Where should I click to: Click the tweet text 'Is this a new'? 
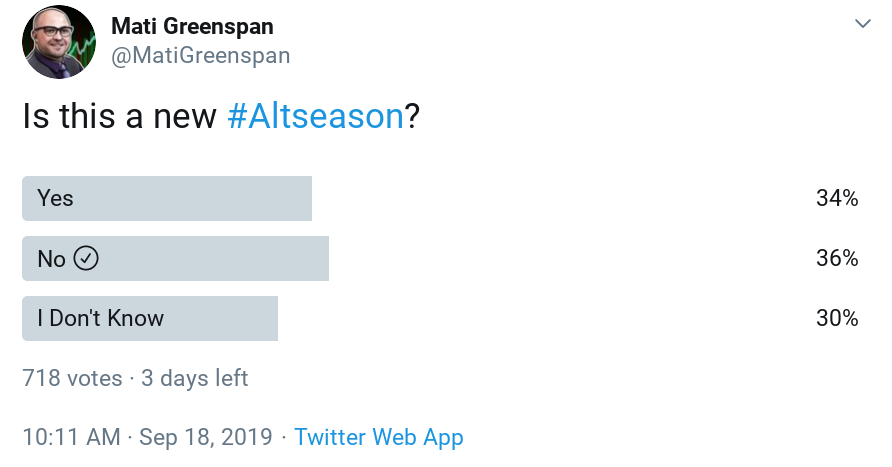pyautogui.click(x=119, y=116)
